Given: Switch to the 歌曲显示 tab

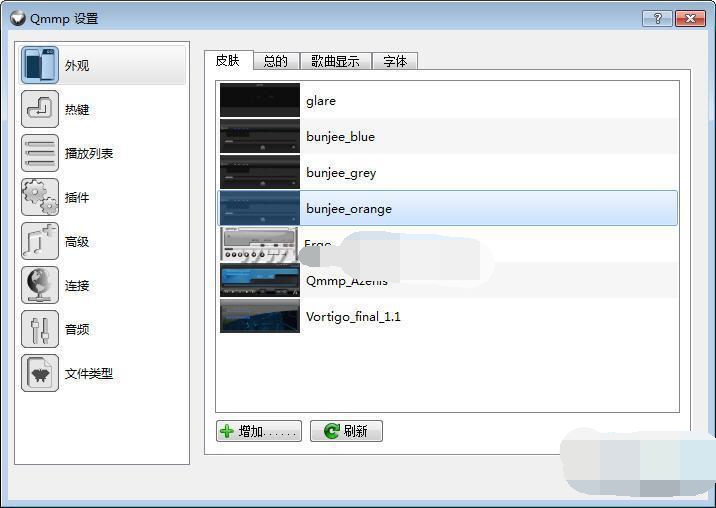Looking at the screenshot, I should coord(335,61).
